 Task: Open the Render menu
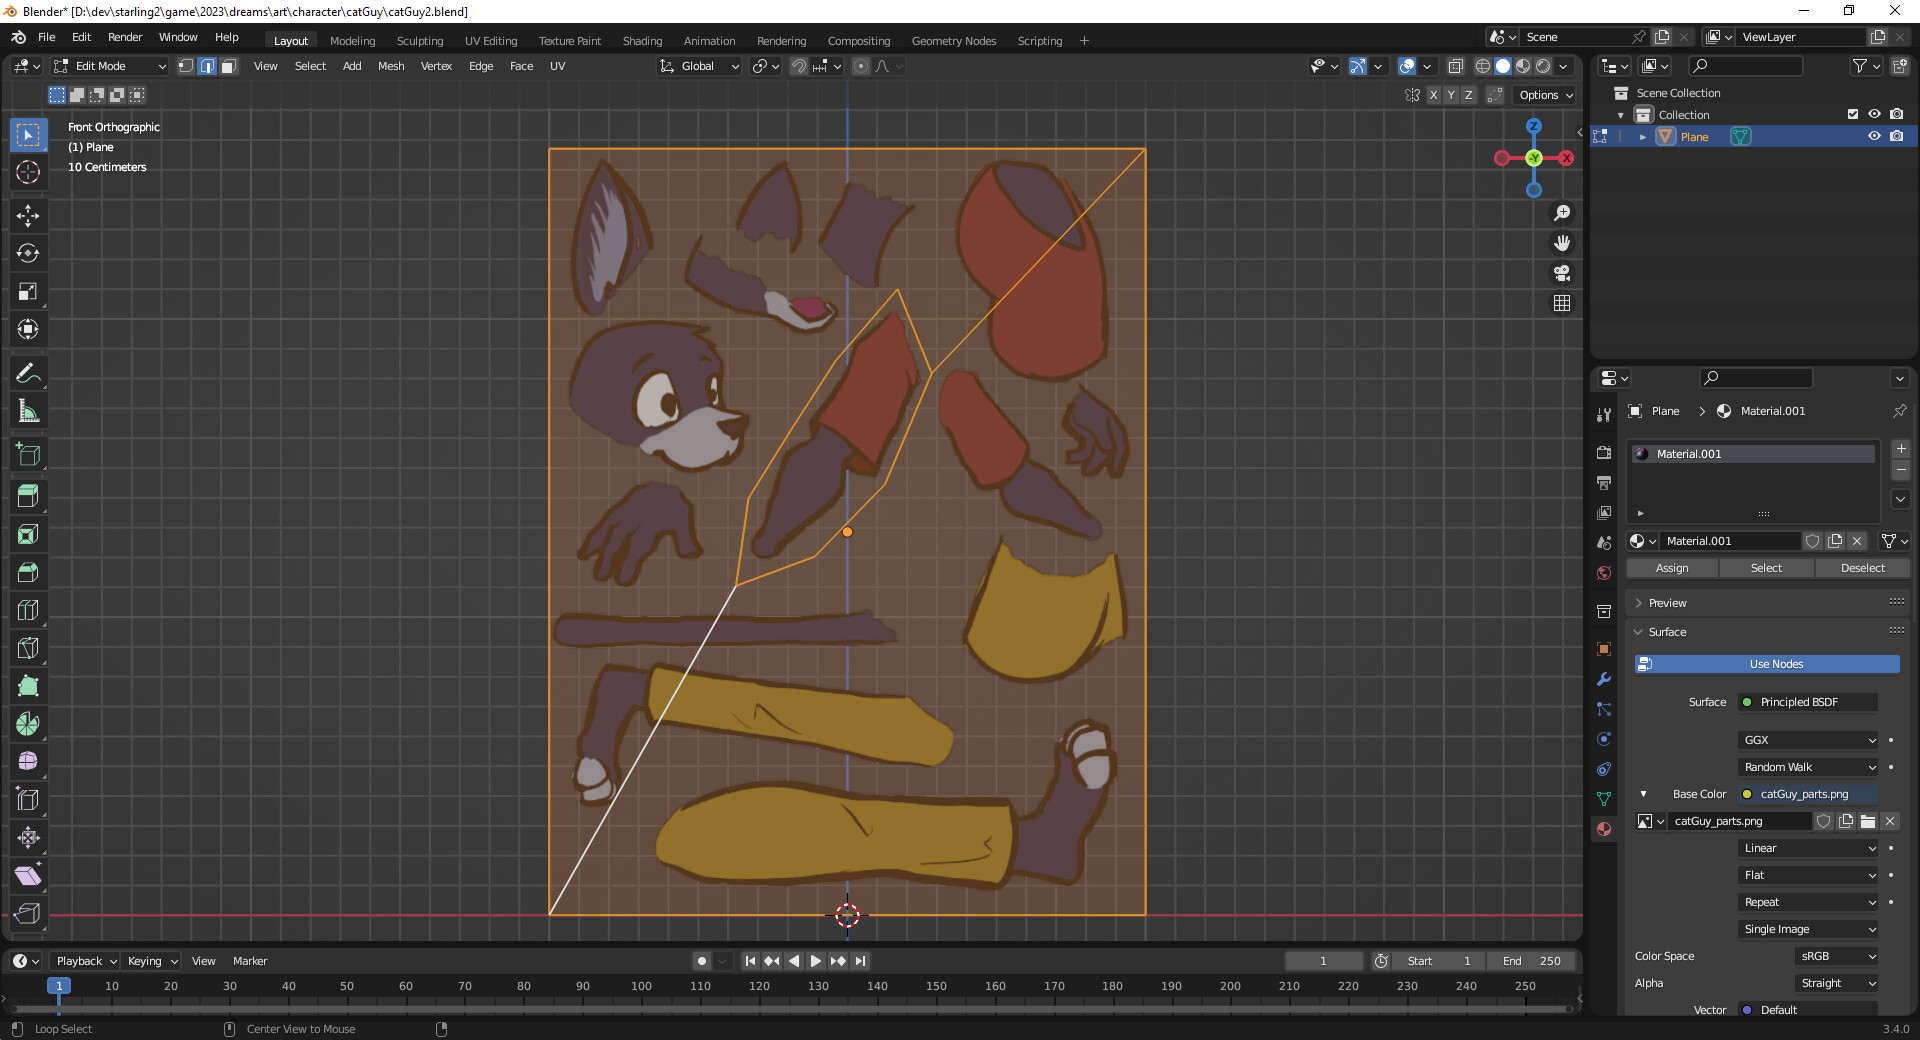pos(125,37)
